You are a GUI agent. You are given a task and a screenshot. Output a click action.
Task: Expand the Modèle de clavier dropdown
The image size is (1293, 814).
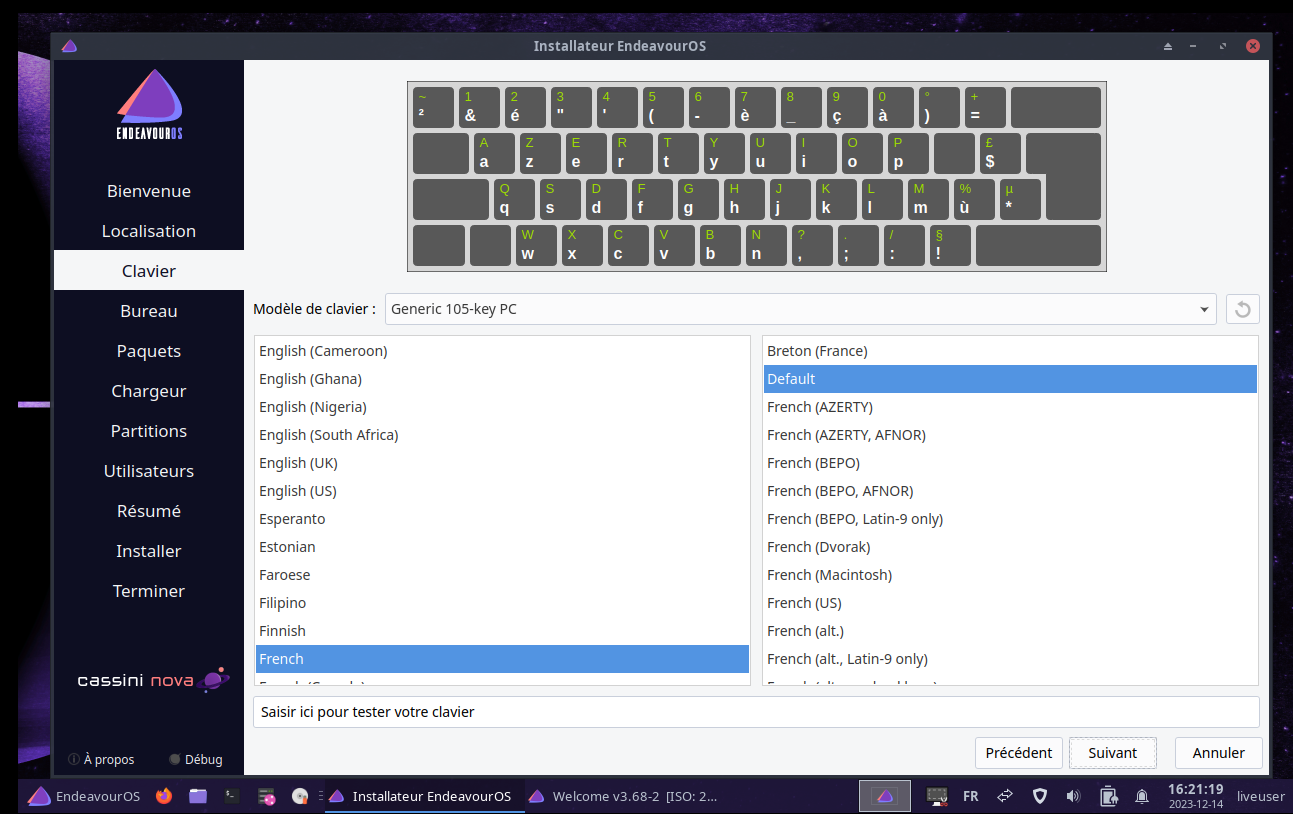[x=800, y=309]
